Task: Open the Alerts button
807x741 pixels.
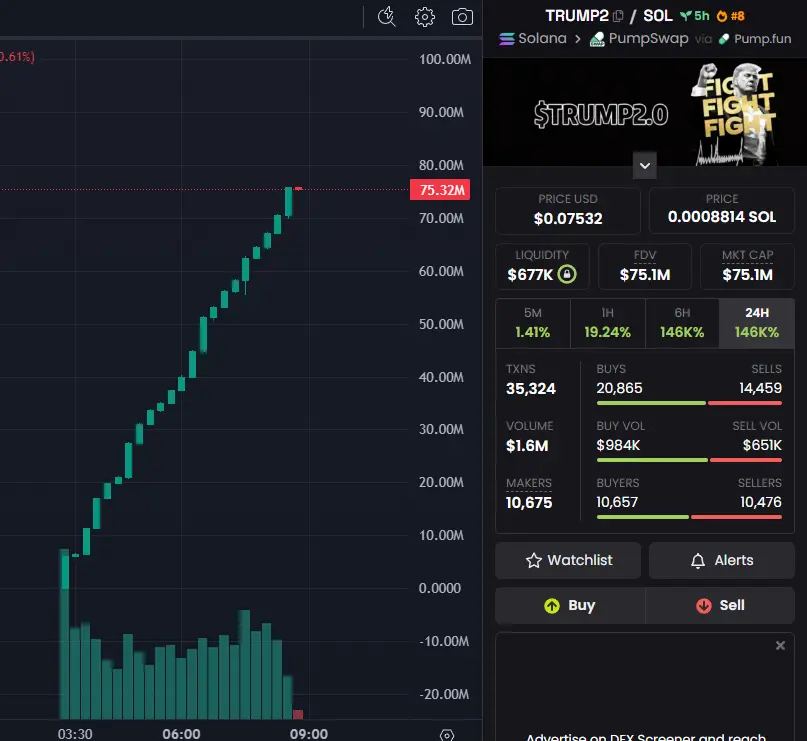Action: tap(722, 560)
